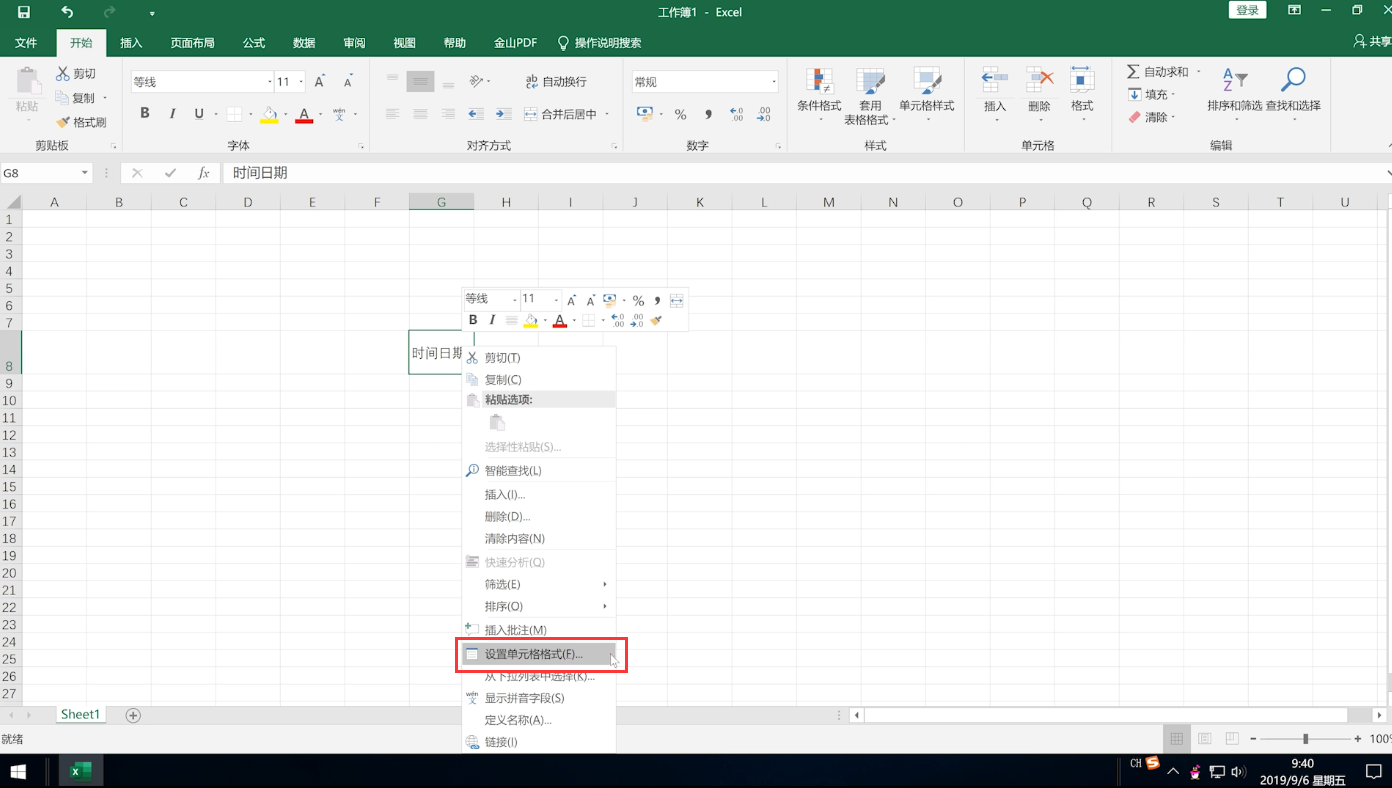This screenshot has width=1392, height=788.
Task: Click ribbon fill color yellow swatch
Action: point(269,114)
